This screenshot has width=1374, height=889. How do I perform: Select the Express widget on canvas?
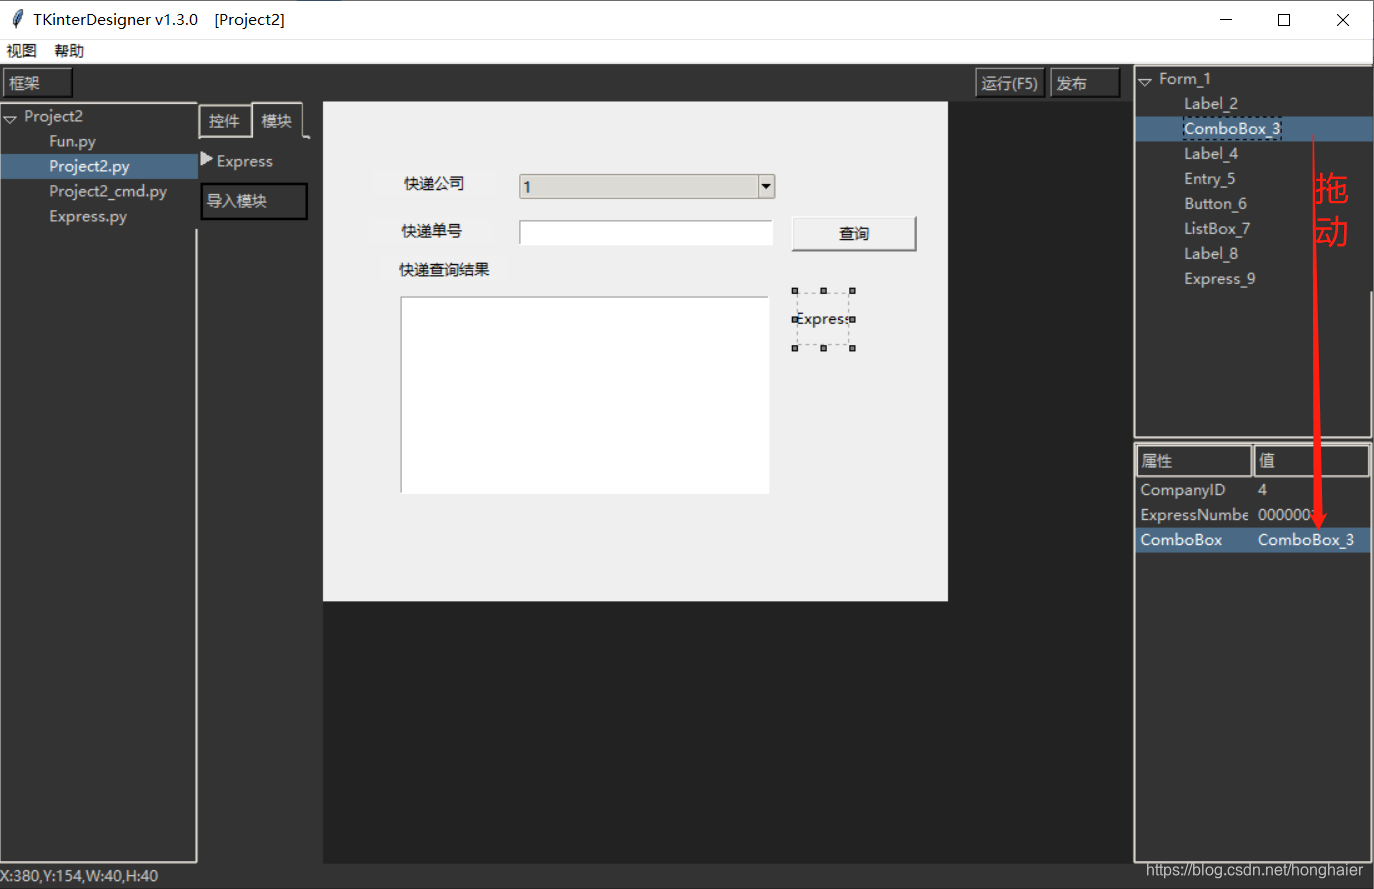[824, 319]
